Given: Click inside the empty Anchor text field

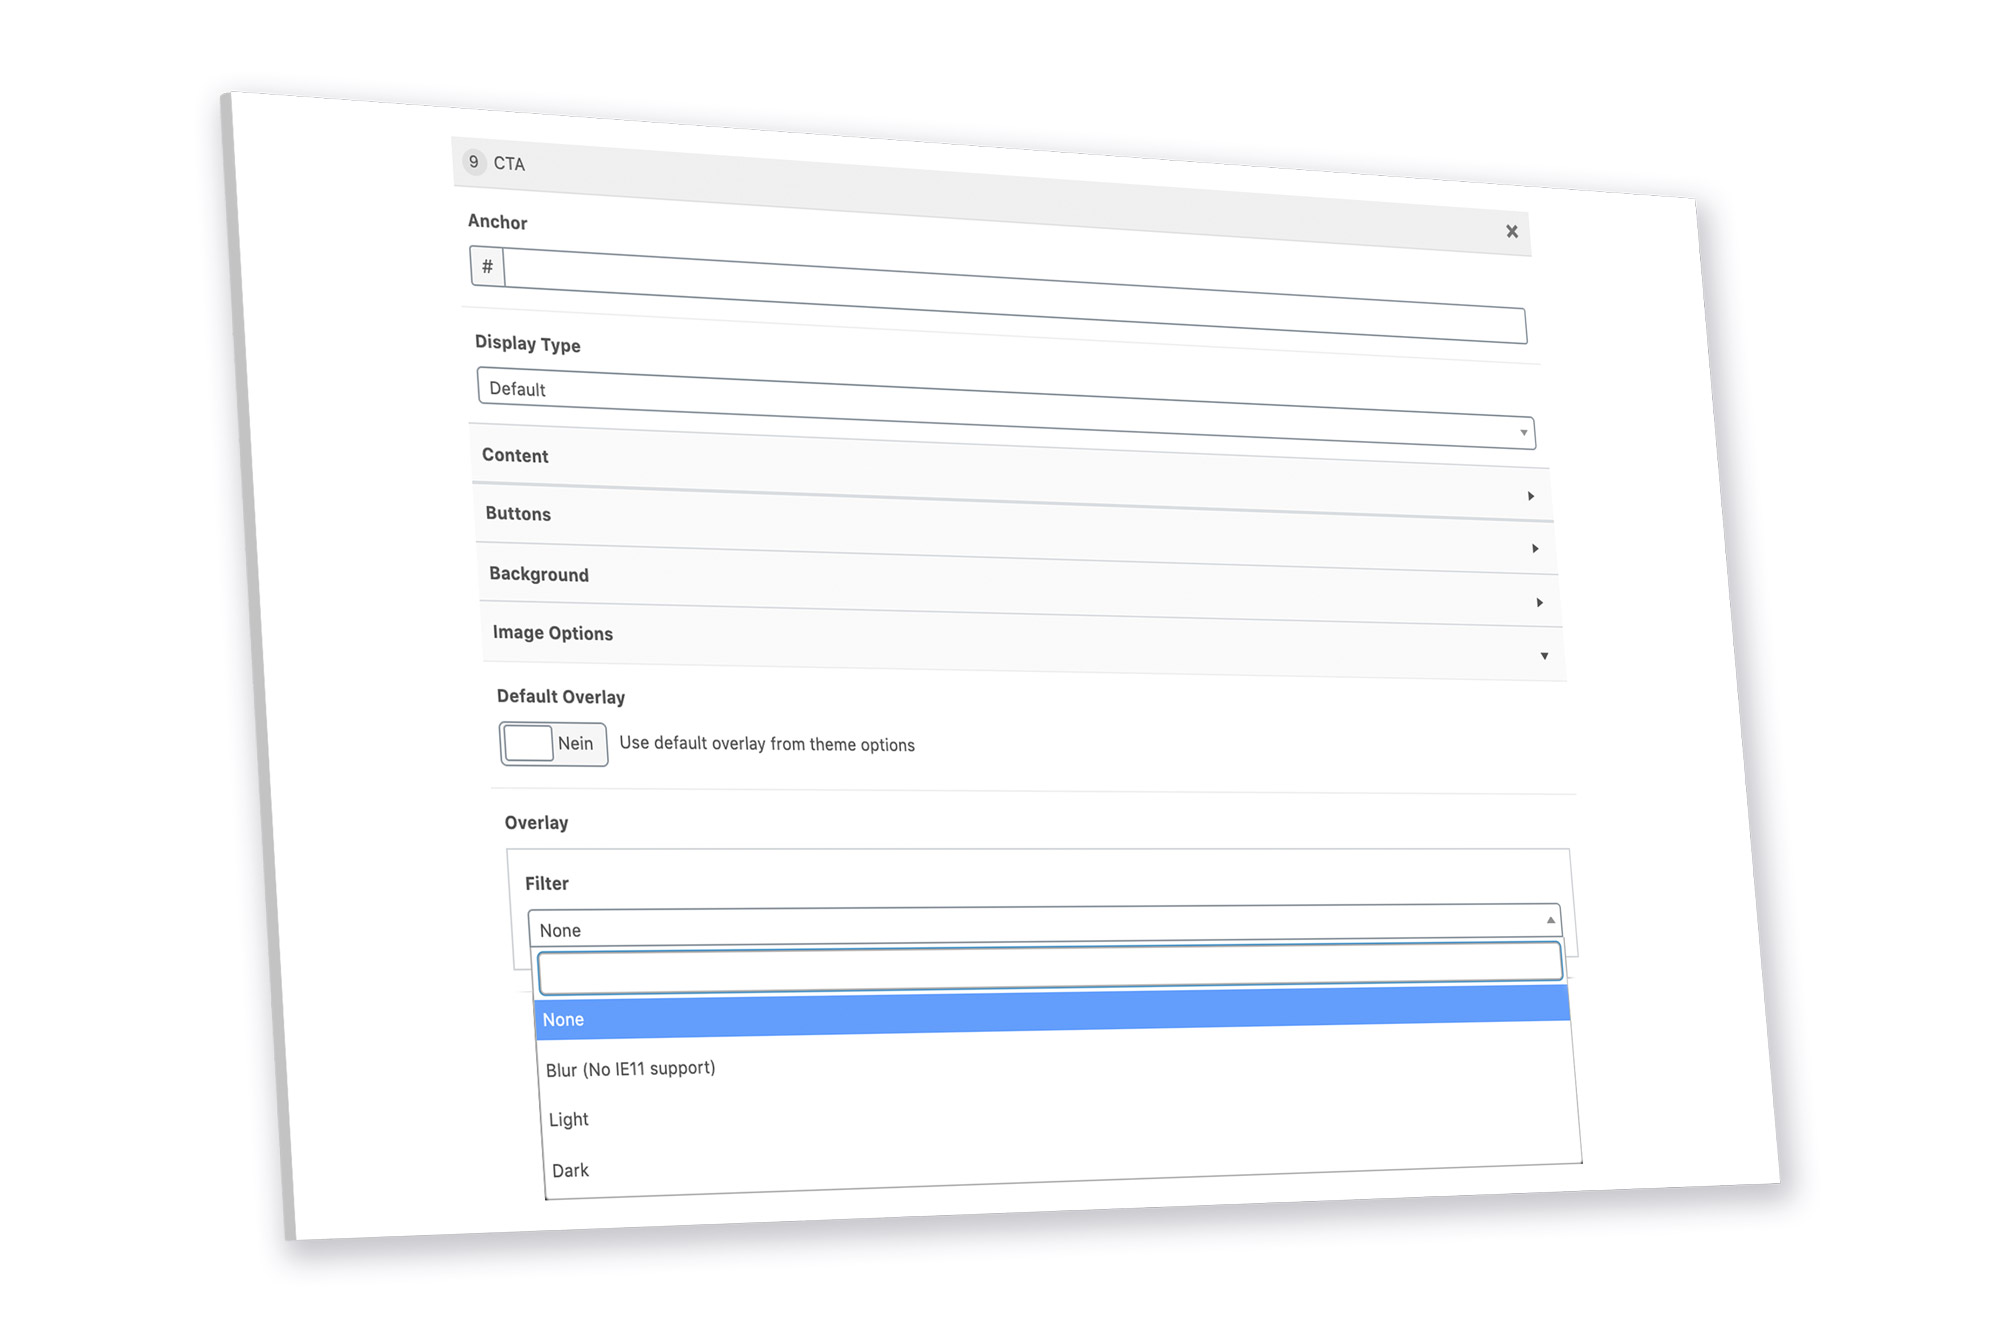Looking at the screenshot, I should coord(1000,295).
